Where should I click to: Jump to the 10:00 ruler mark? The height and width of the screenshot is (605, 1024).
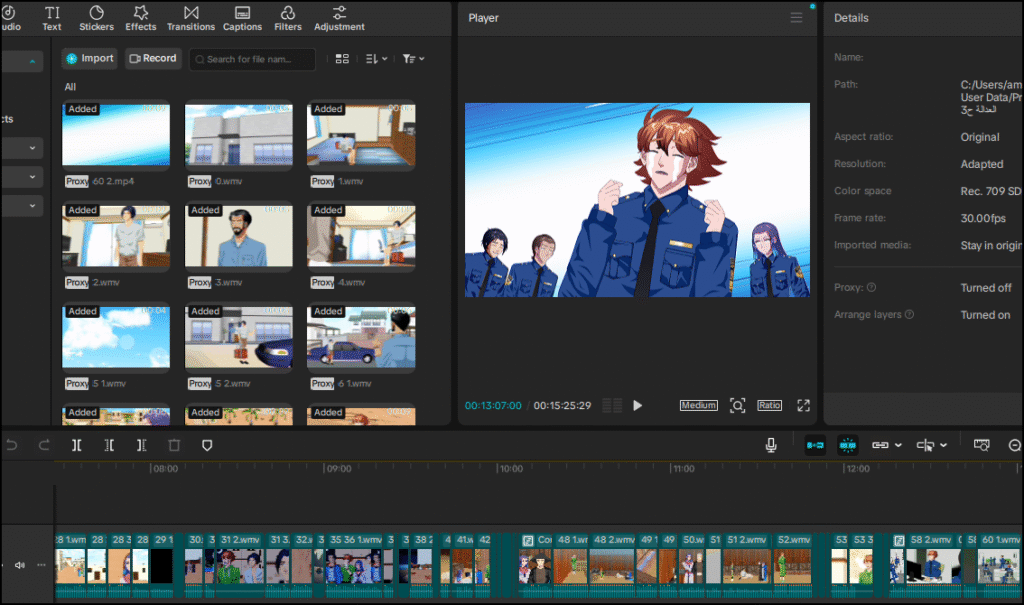[x=510, y=468]
